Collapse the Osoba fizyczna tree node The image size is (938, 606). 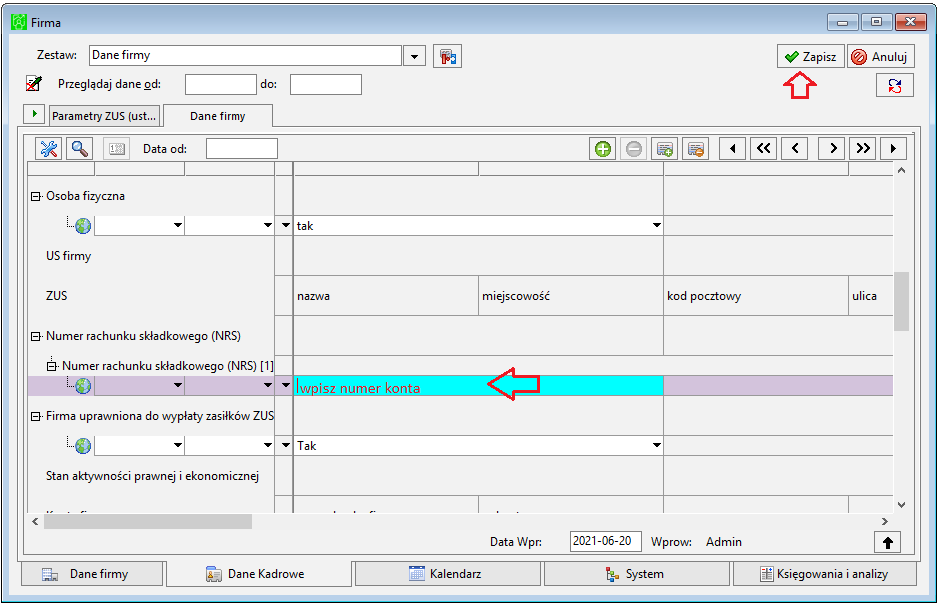coord(36,196)
